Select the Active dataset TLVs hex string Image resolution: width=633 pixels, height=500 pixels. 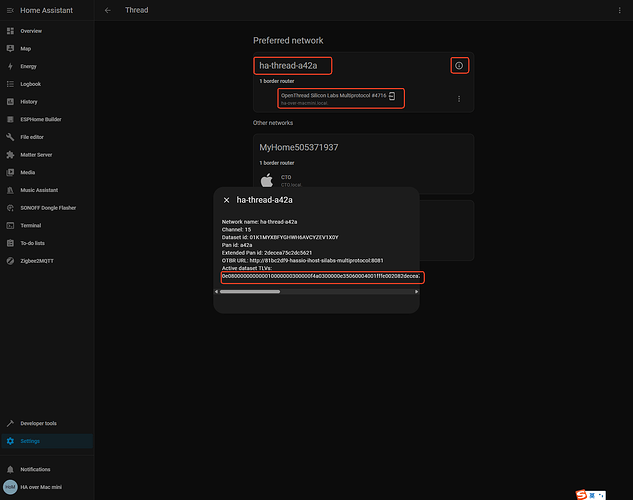(x=321, y=276)
